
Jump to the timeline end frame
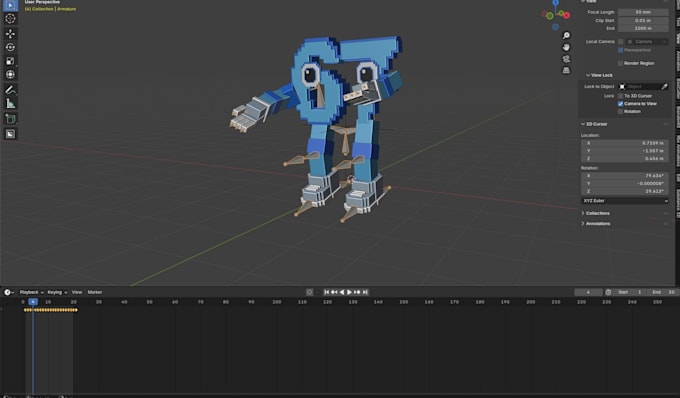coord(365,292)
